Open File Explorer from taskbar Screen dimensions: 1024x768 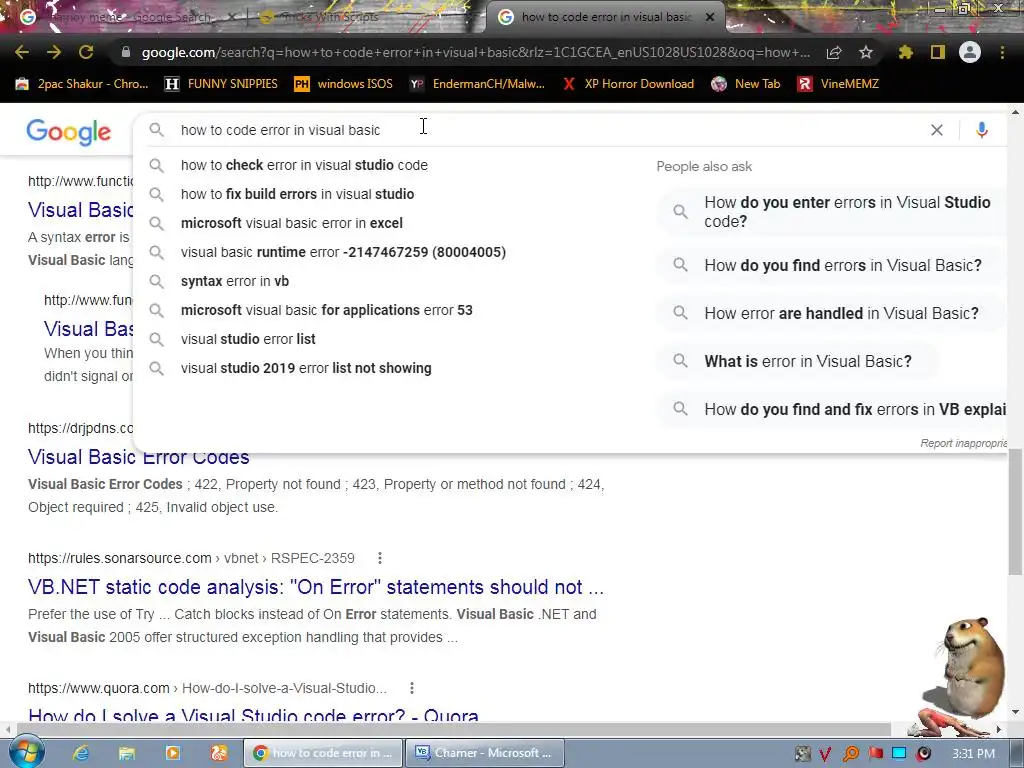tap(127, 753)
